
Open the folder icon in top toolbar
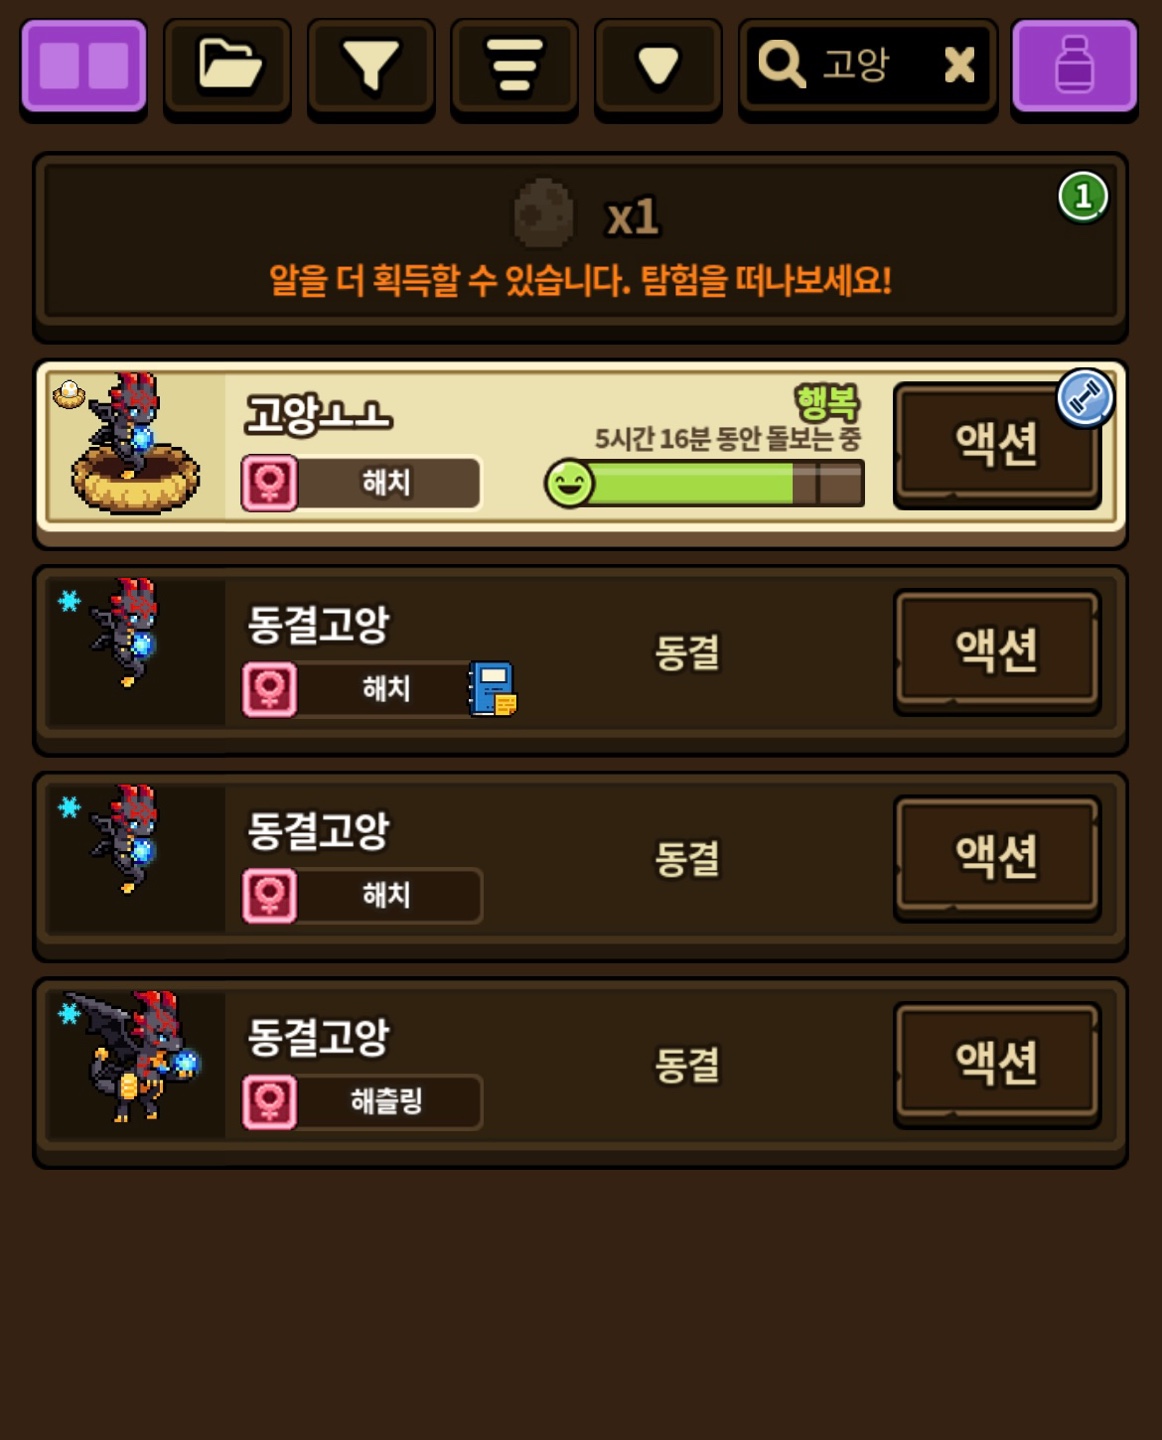coord(228,66)
